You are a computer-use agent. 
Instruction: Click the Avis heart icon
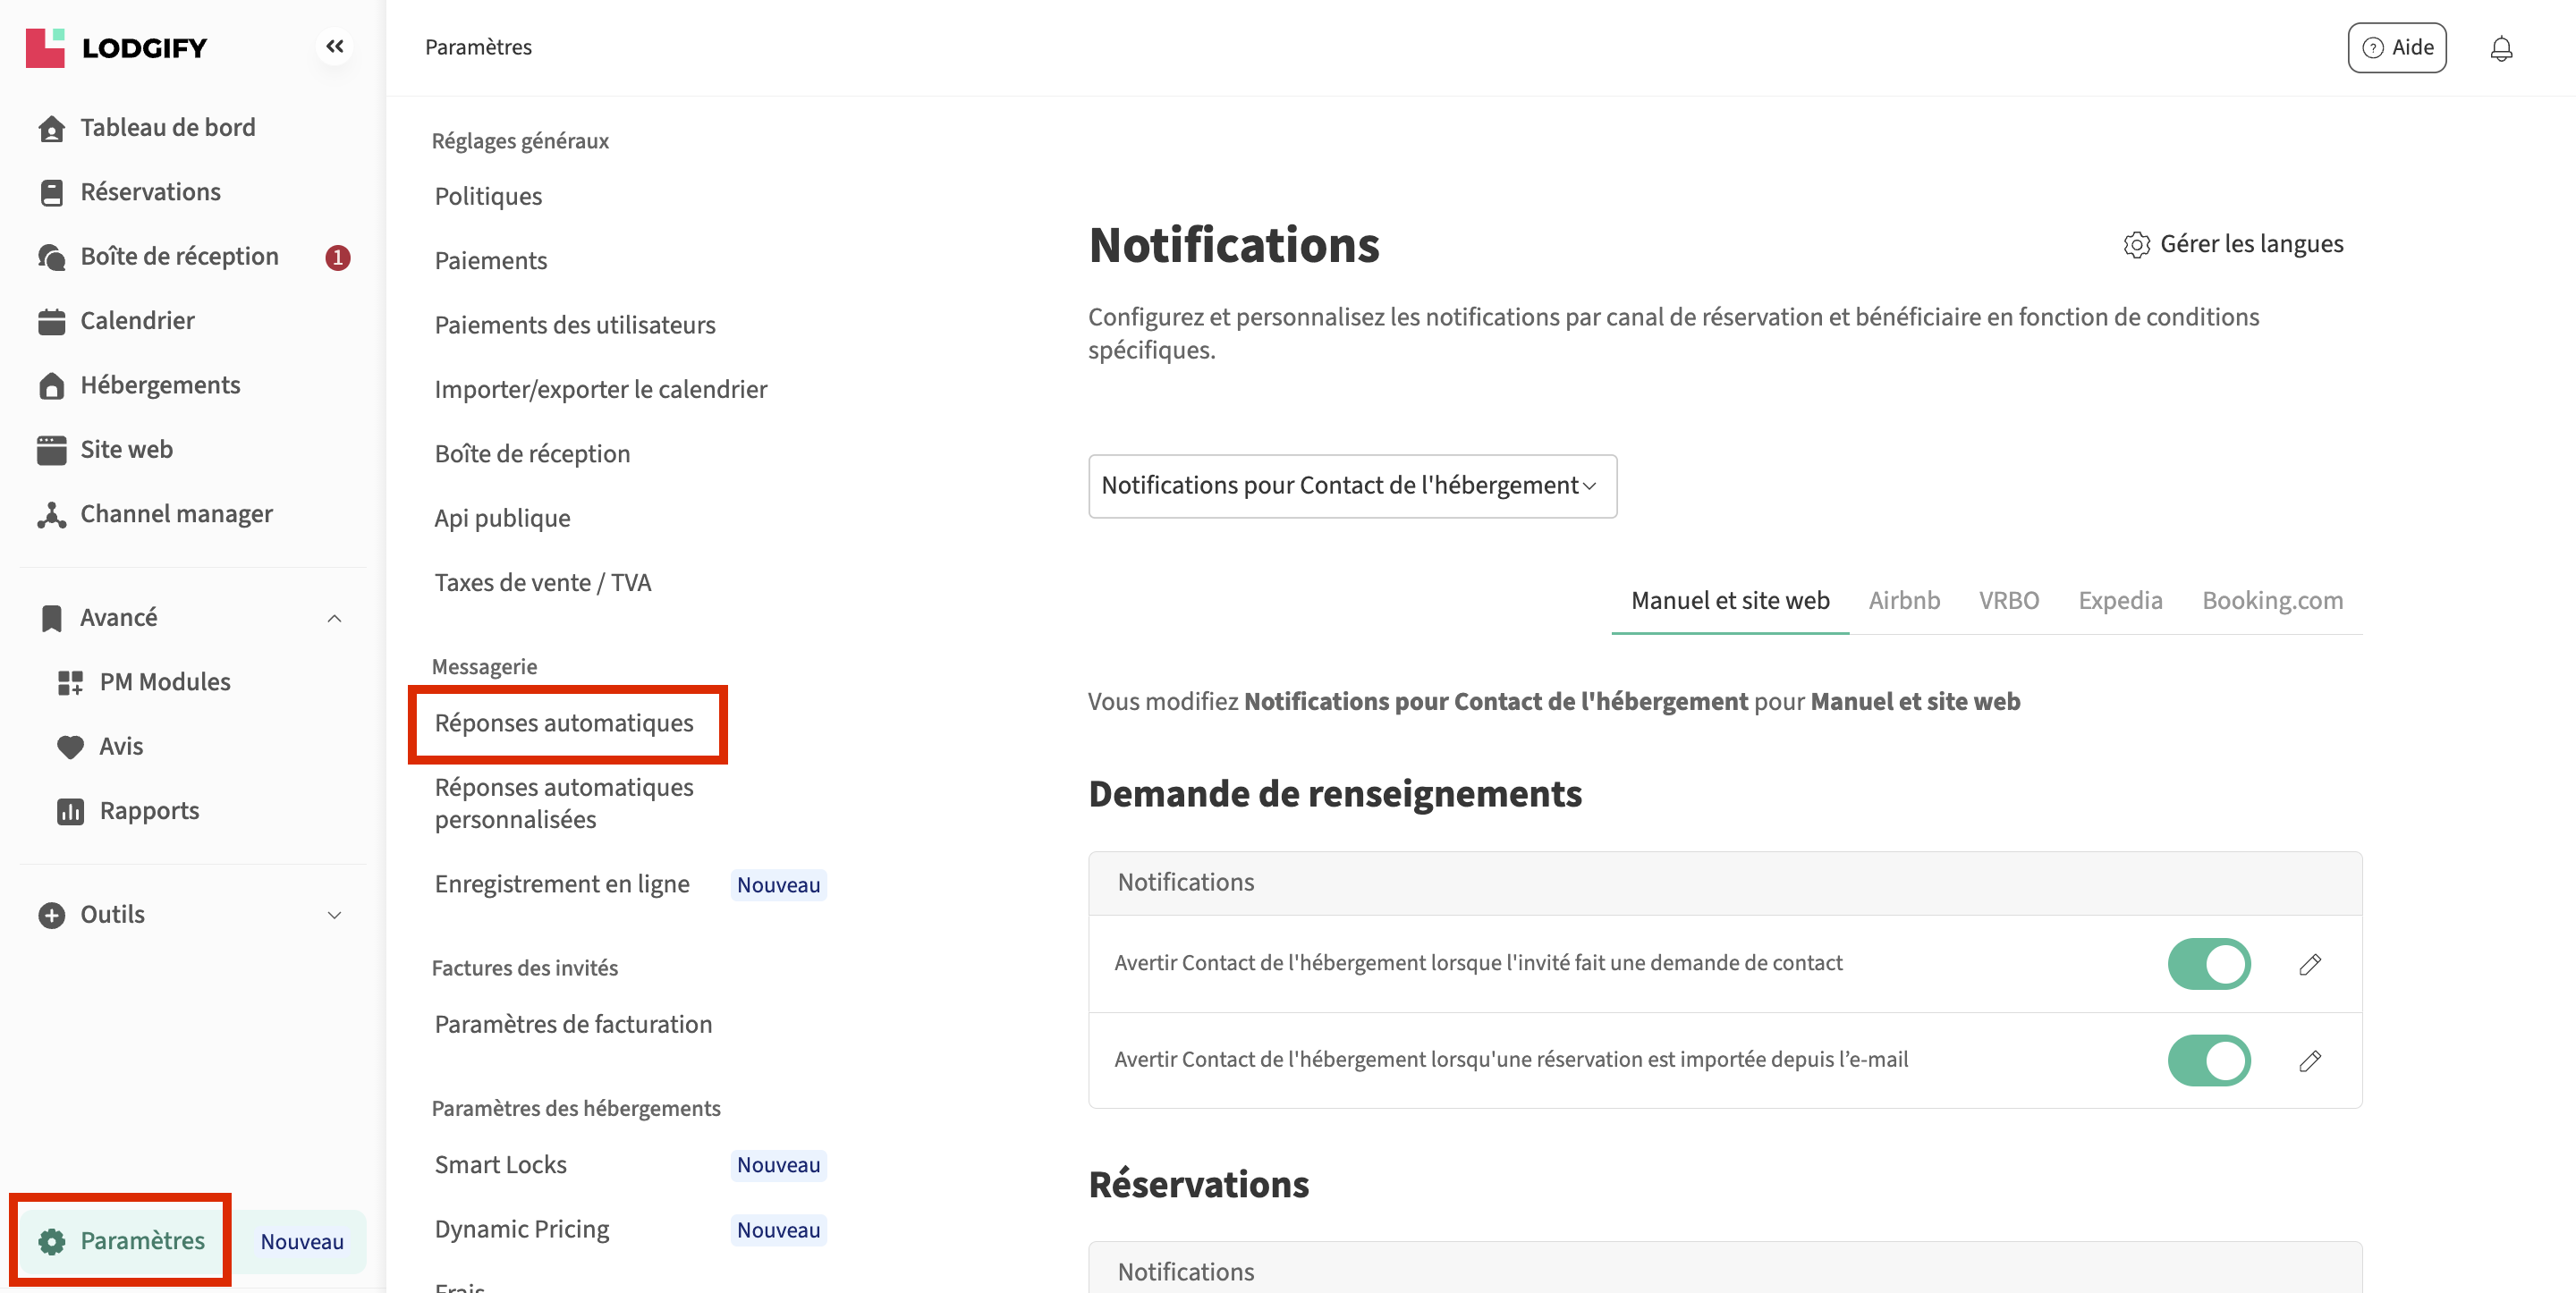click(70, 747)
